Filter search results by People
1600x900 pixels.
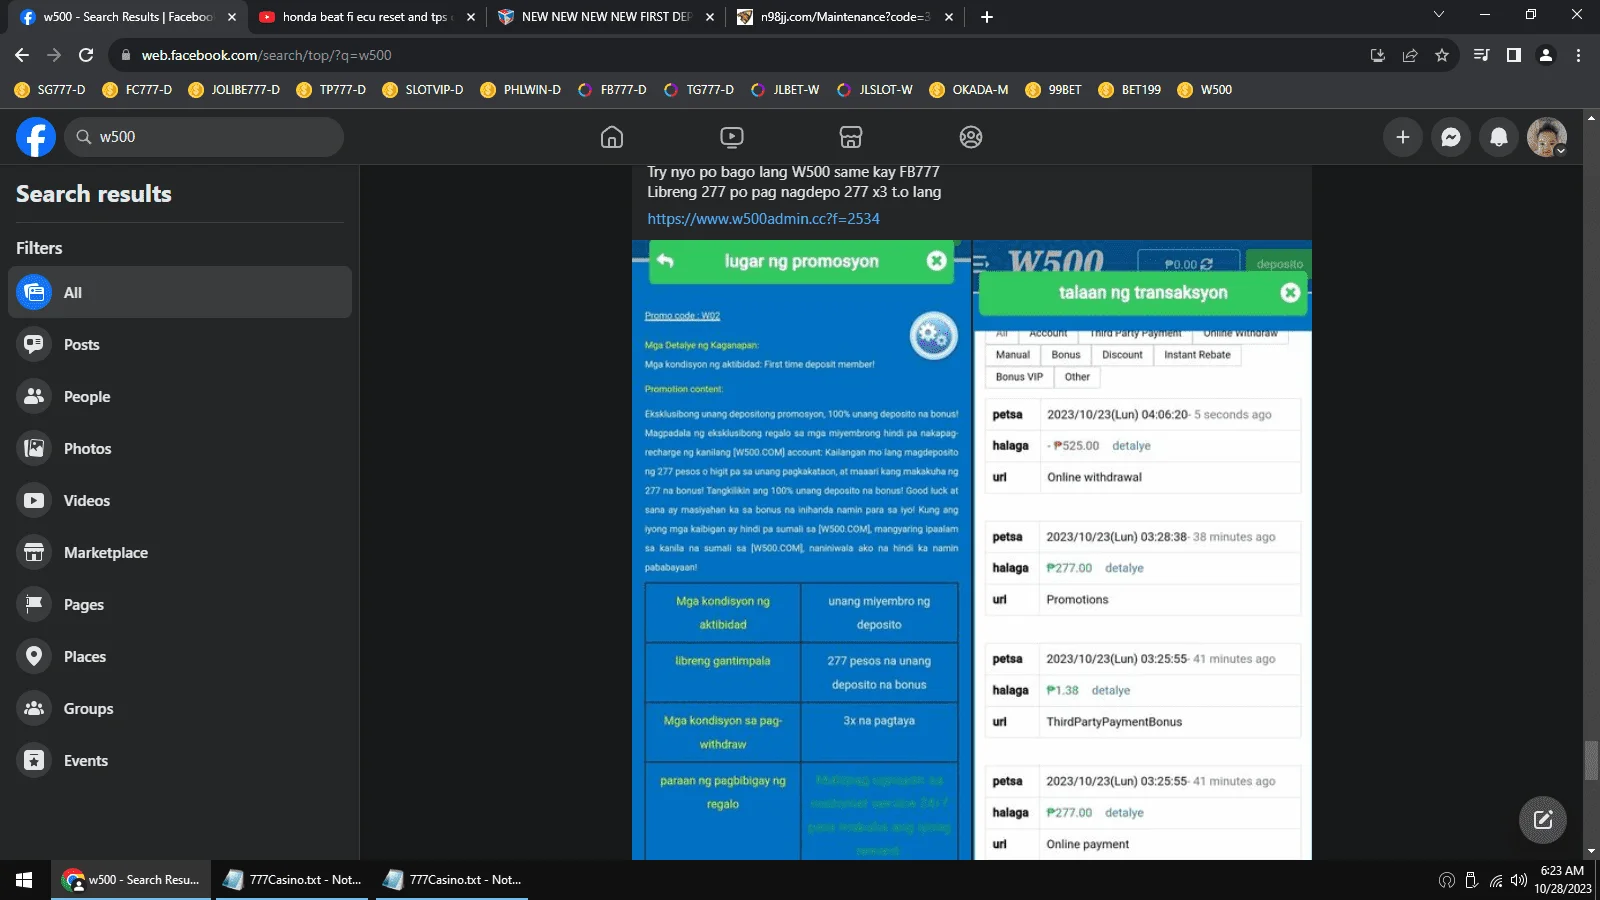180,396
